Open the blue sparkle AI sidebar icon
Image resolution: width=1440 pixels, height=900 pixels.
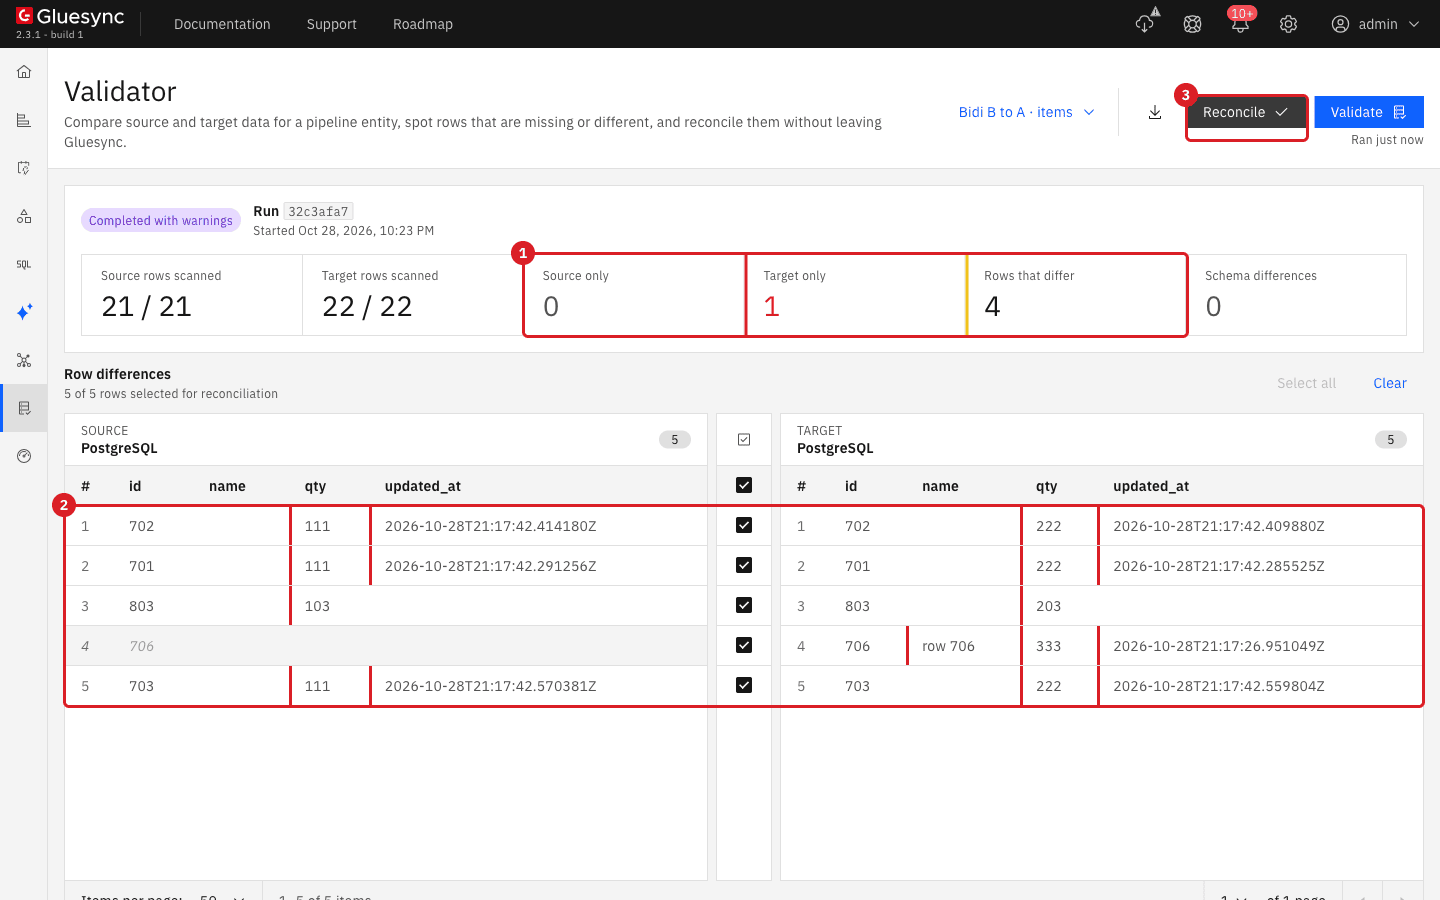point(24,312)
